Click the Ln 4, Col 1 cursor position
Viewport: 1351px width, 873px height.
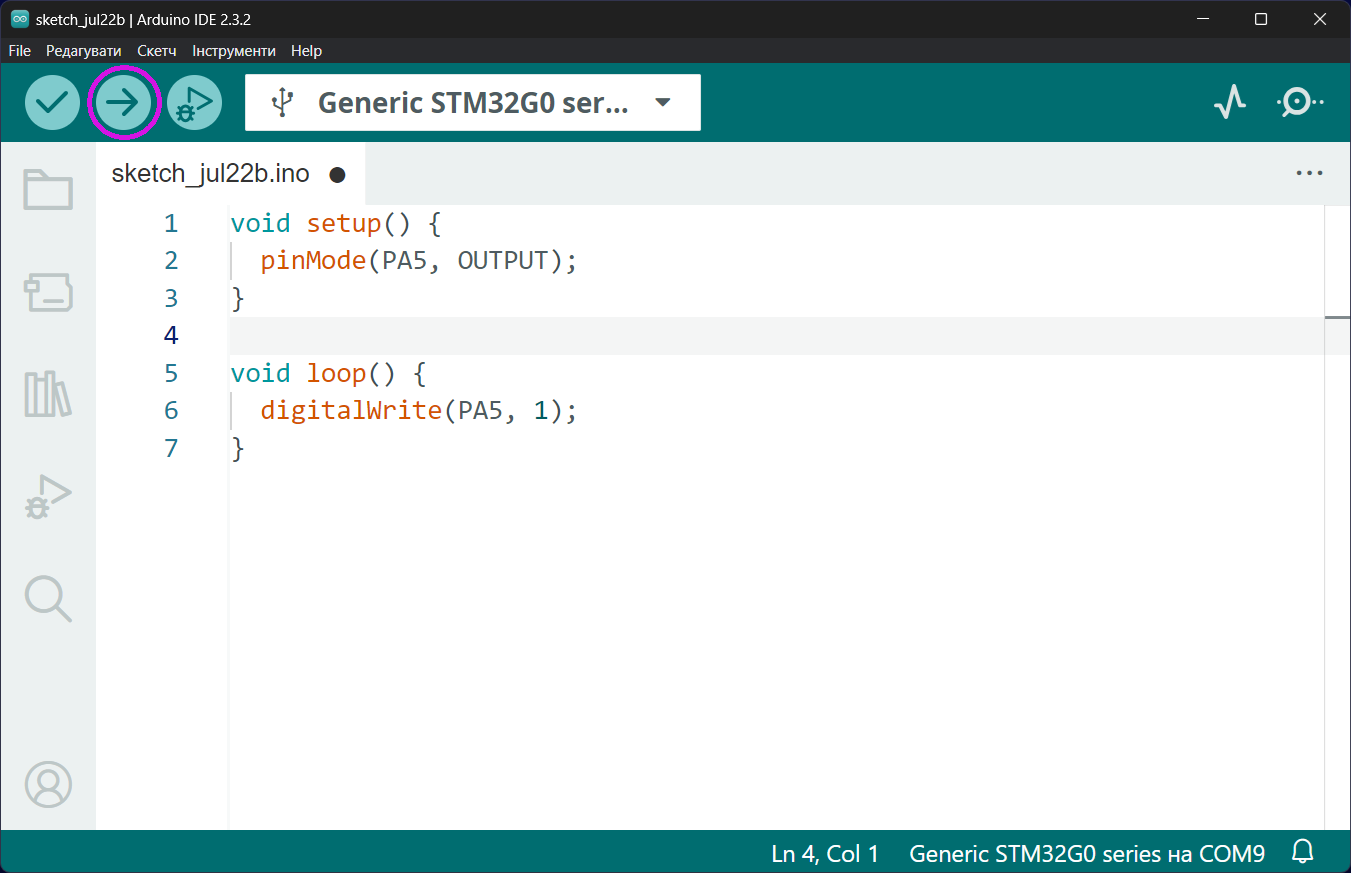tap(825, 853)
